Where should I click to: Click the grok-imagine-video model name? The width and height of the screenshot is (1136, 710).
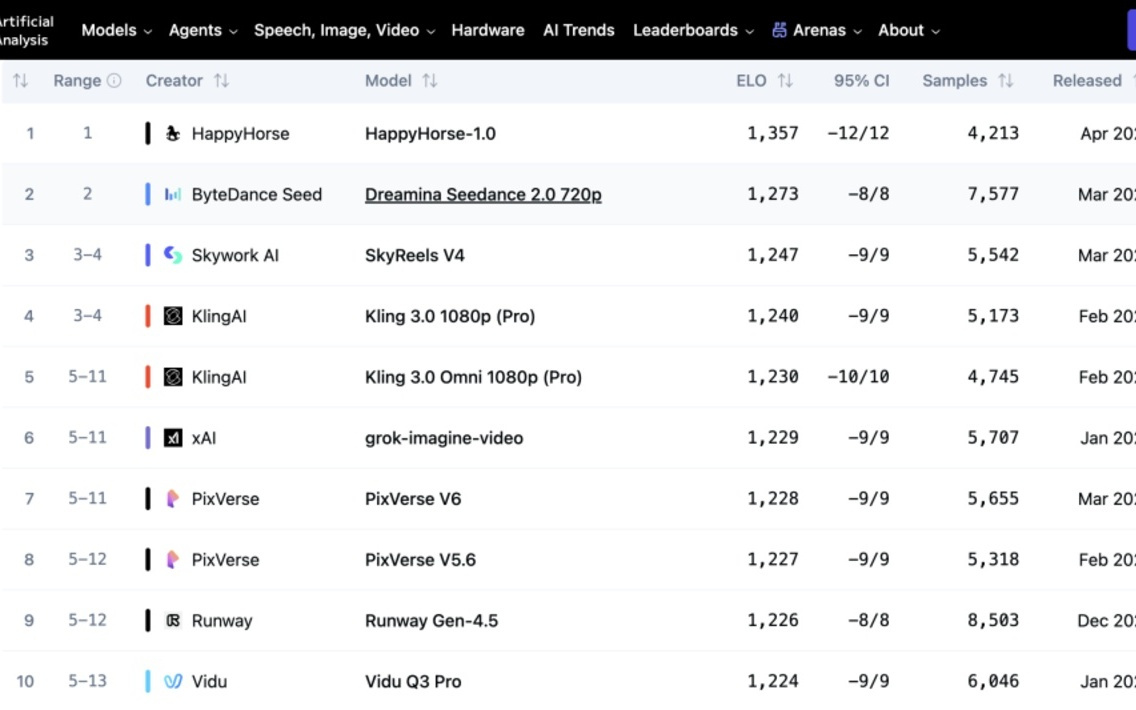444,438
